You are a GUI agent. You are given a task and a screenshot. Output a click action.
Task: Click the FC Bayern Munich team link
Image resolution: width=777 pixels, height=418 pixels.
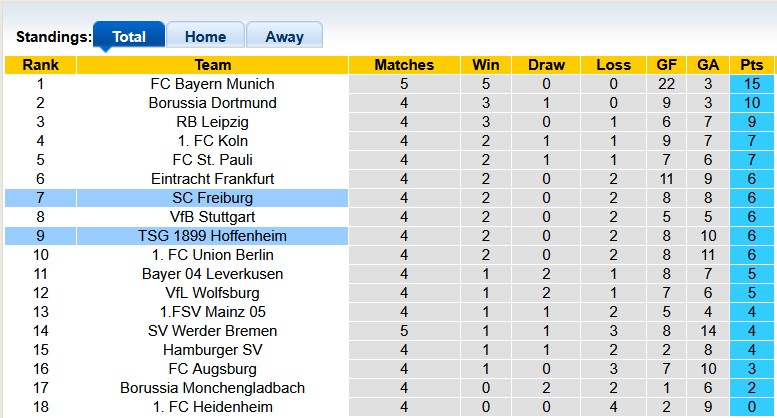point(212,84)
